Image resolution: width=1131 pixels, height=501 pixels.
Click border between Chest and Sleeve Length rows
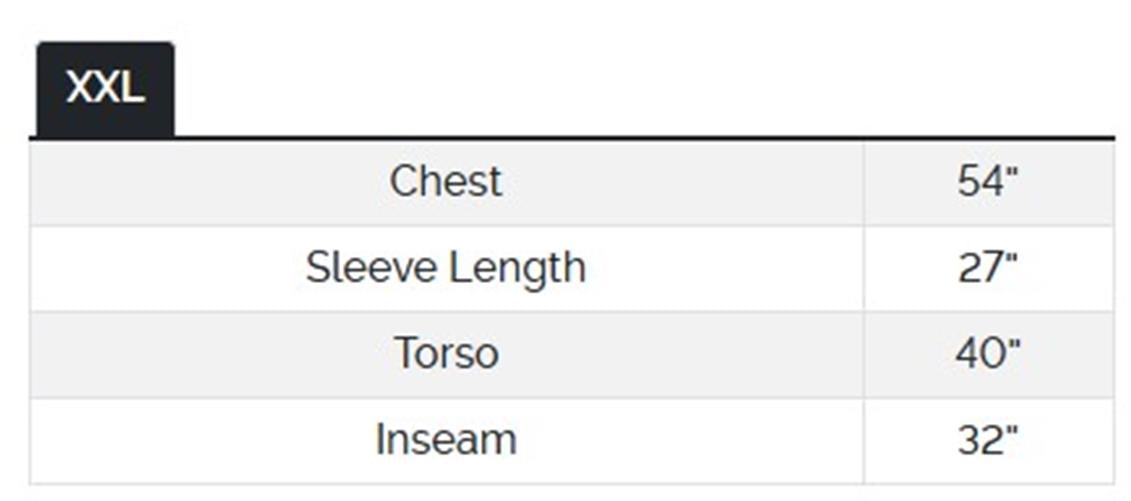(x=446, y=226)
